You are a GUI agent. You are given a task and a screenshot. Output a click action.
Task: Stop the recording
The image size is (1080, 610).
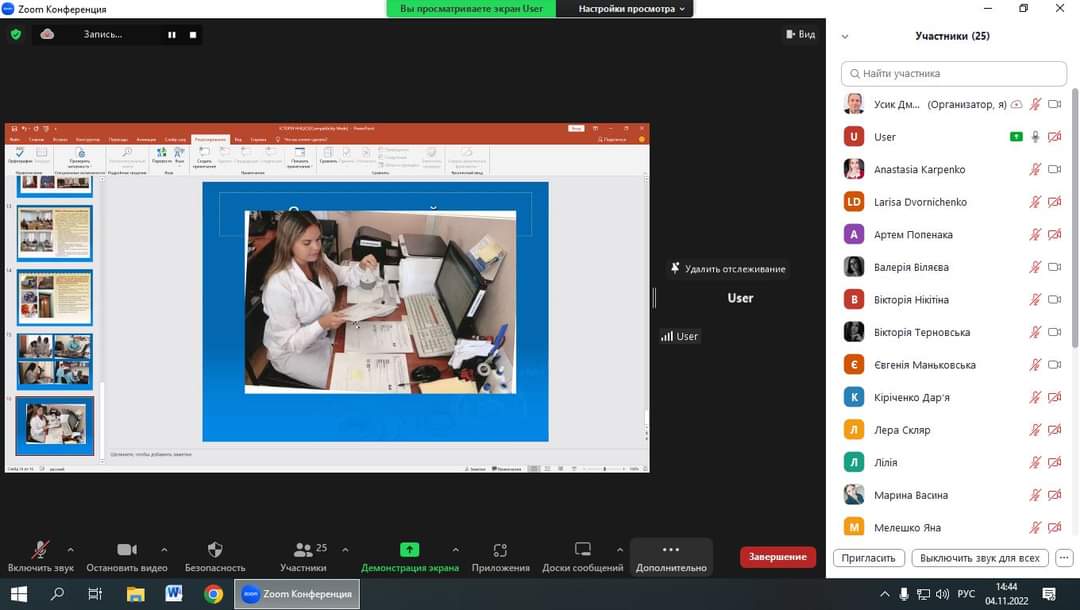pyautogui.click(x=193, y=35)
